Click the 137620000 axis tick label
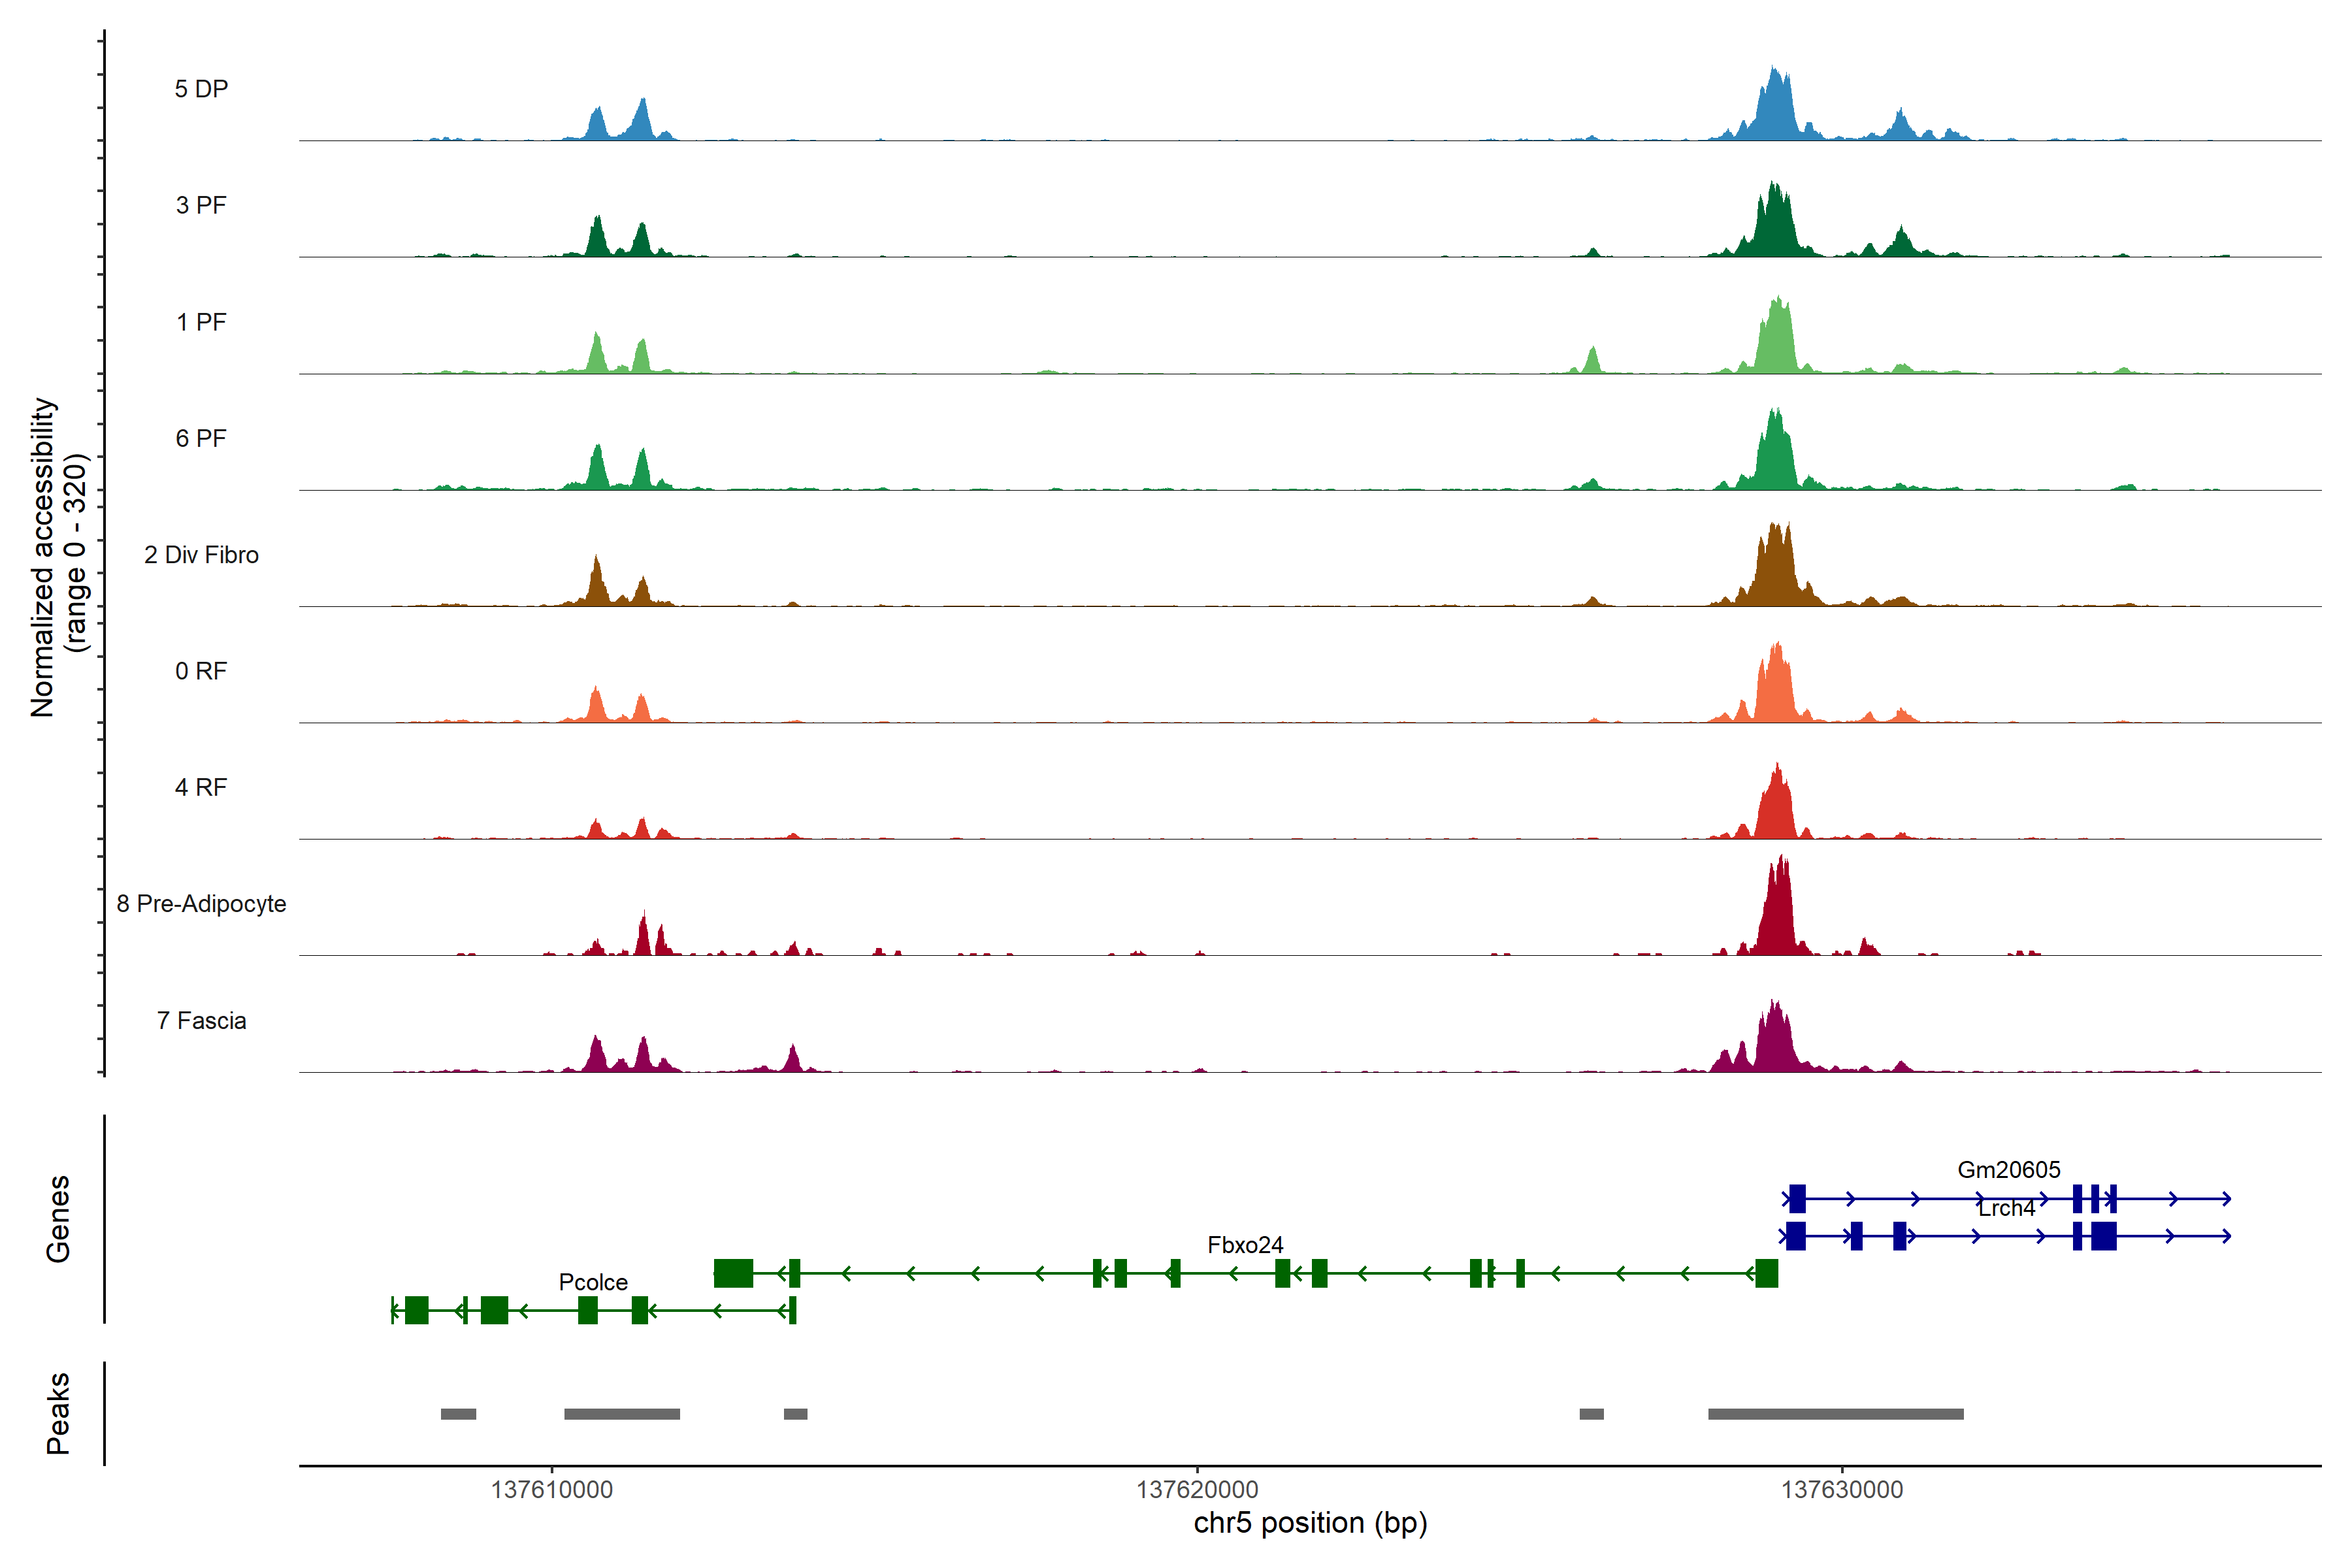 pos(1197,1490)
